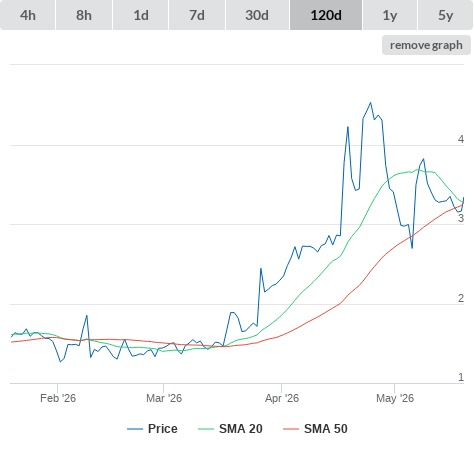474x455 pixels.
Task: Click the highest price peak on chart
Action: [371, 103]
